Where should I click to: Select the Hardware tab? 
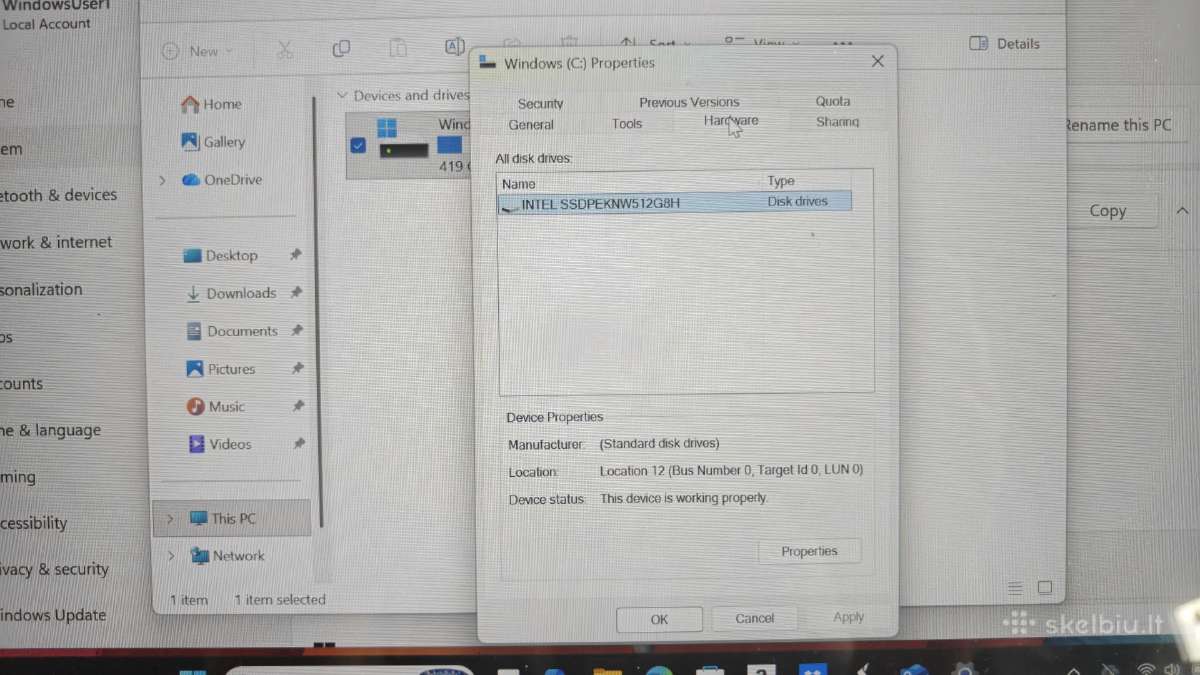tap(731, 121)
